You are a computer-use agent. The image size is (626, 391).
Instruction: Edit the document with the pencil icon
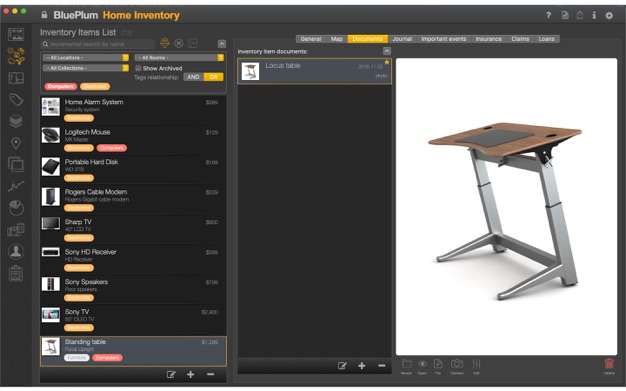[x=342, y=365]
